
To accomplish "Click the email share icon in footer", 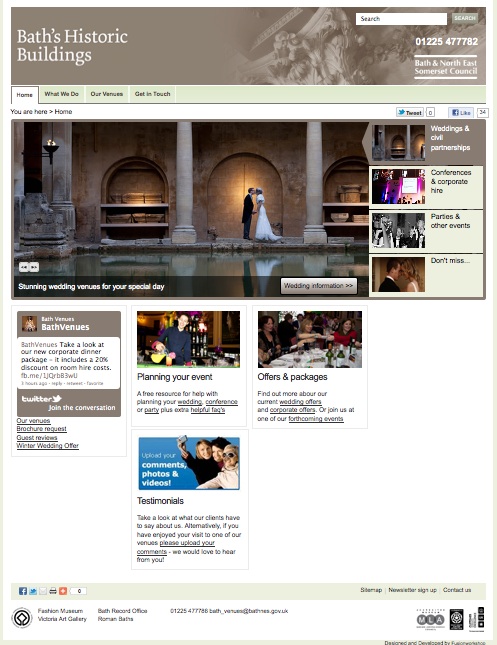I will pos(43,591).
